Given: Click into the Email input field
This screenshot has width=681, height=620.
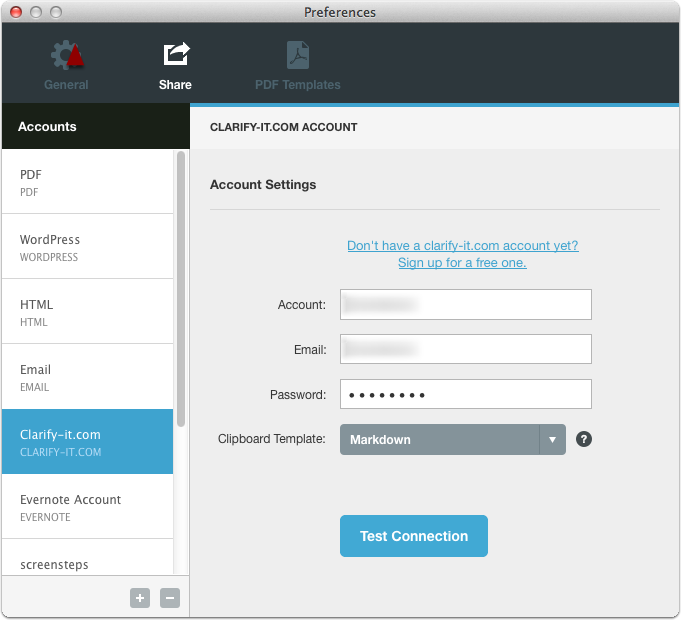Looking at the screenshot, I should pyautogui.click(x=466, y=349).
